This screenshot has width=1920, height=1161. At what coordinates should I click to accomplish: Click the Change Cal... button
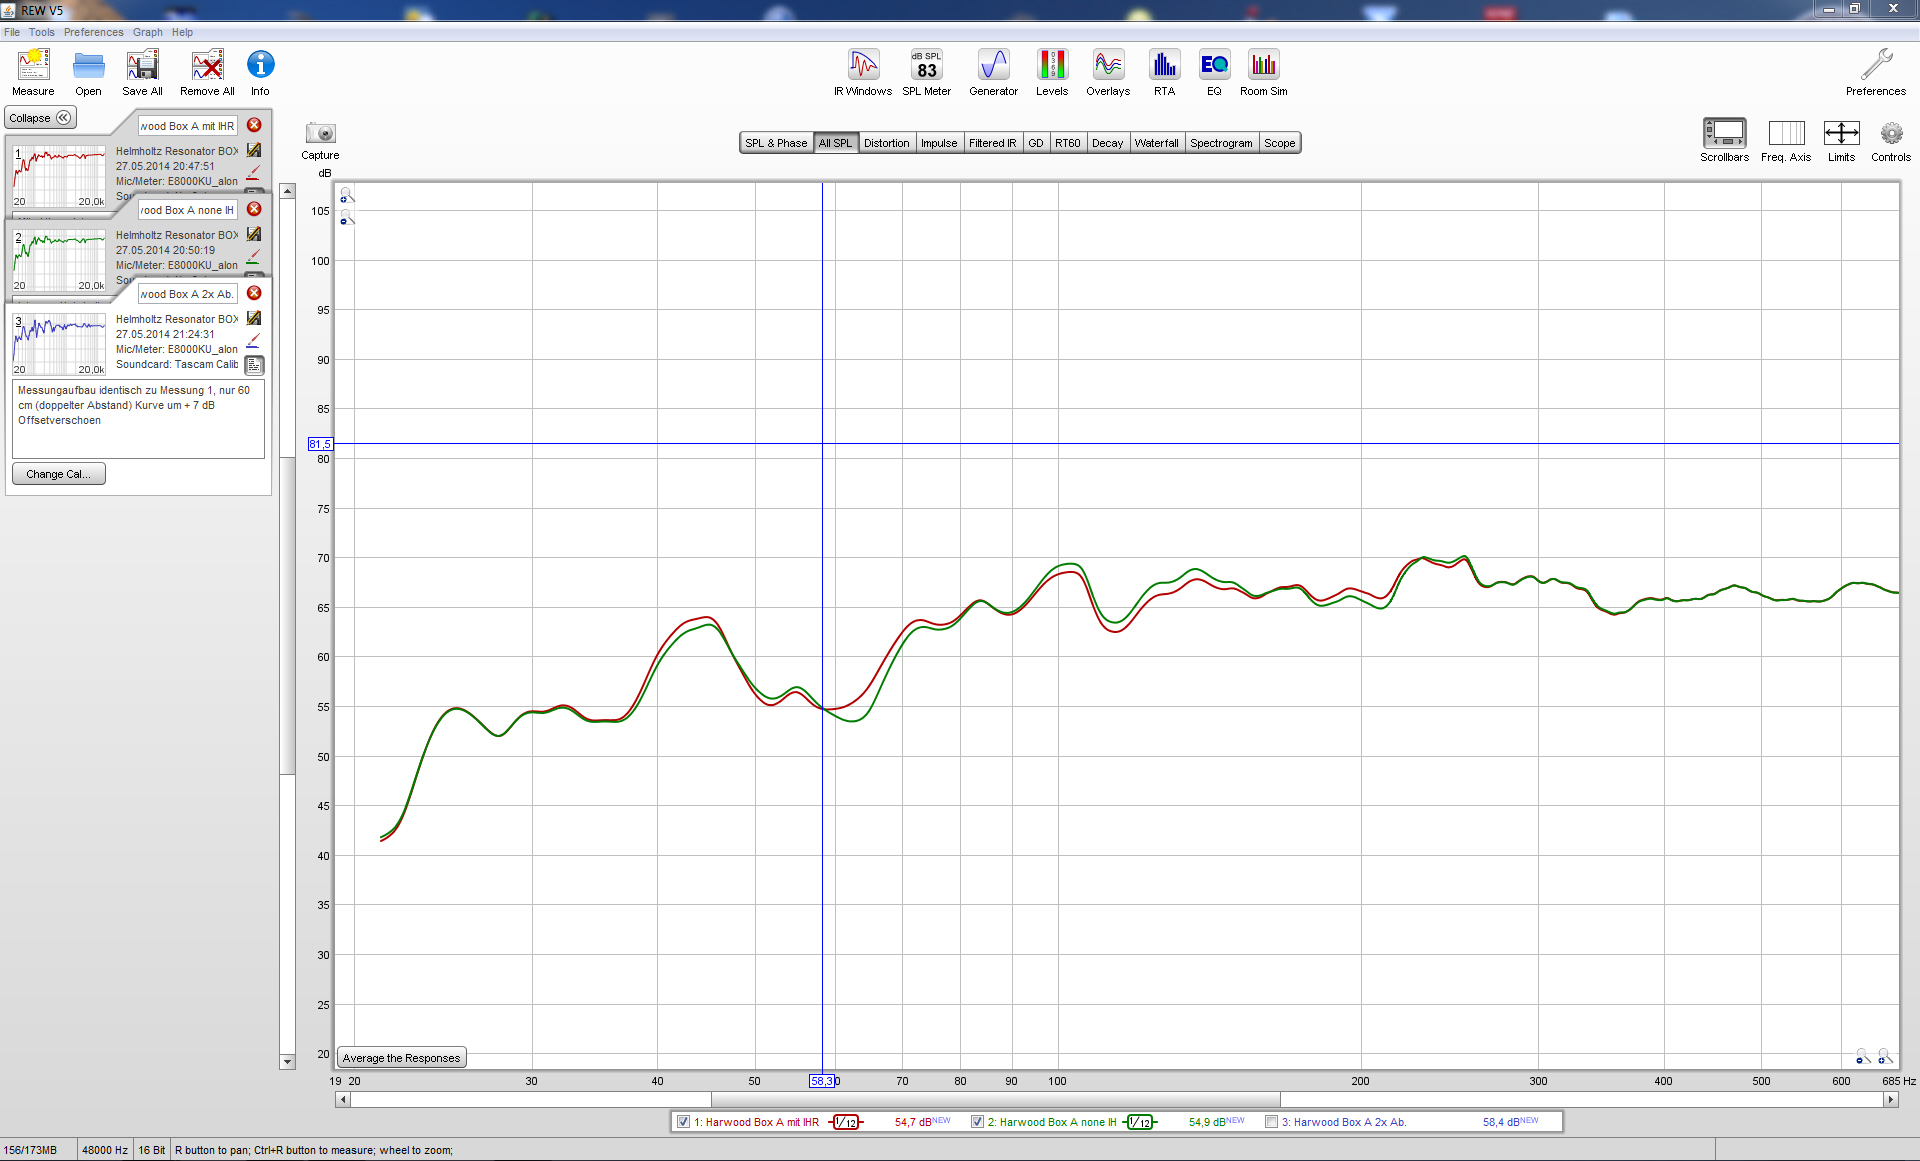59,474
